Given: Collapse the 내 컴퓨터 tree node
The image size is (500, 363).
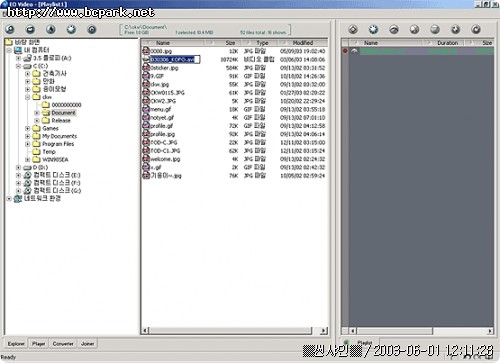Looking at the screenshot, I should point(9,50).
